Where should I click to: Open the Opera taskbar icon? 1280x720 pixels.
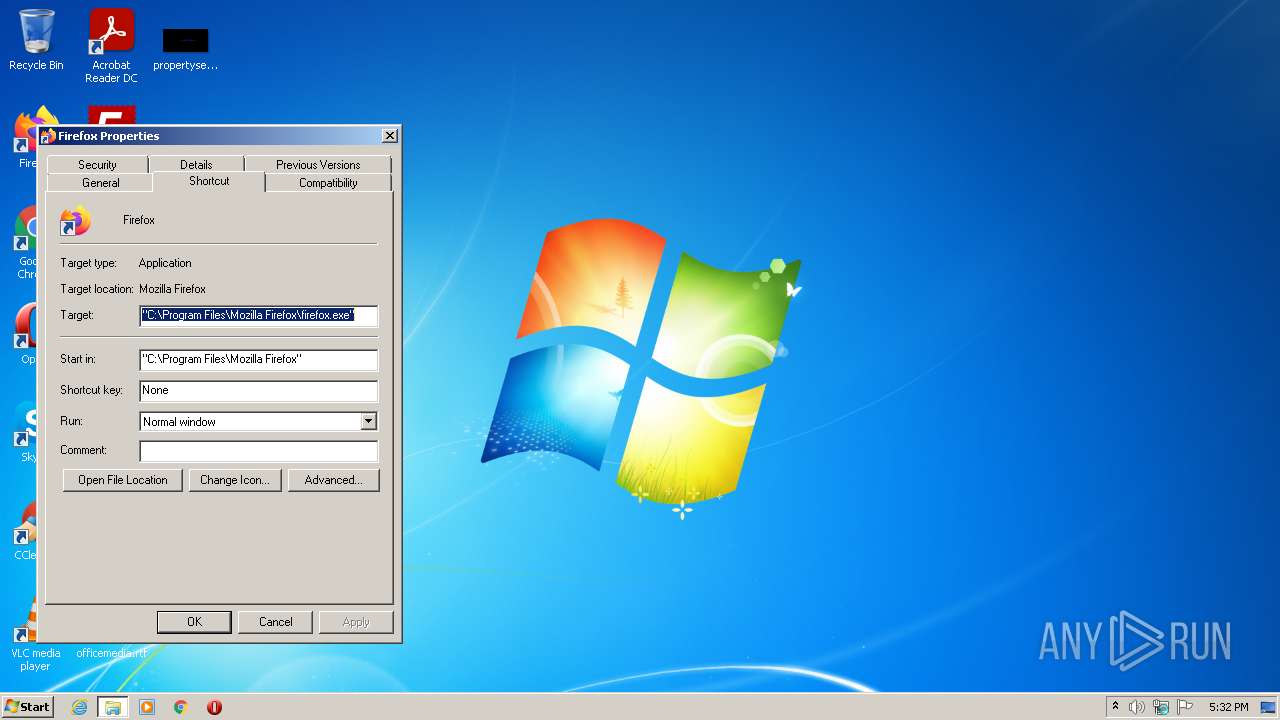(x=214, y=707)
